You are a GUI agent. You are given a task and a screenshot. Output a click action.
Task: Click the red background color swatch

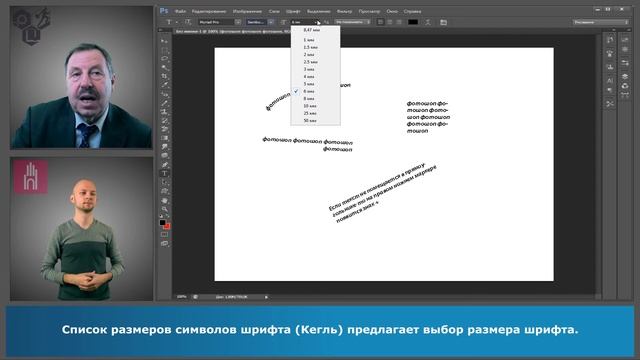(x=167, y=226)
